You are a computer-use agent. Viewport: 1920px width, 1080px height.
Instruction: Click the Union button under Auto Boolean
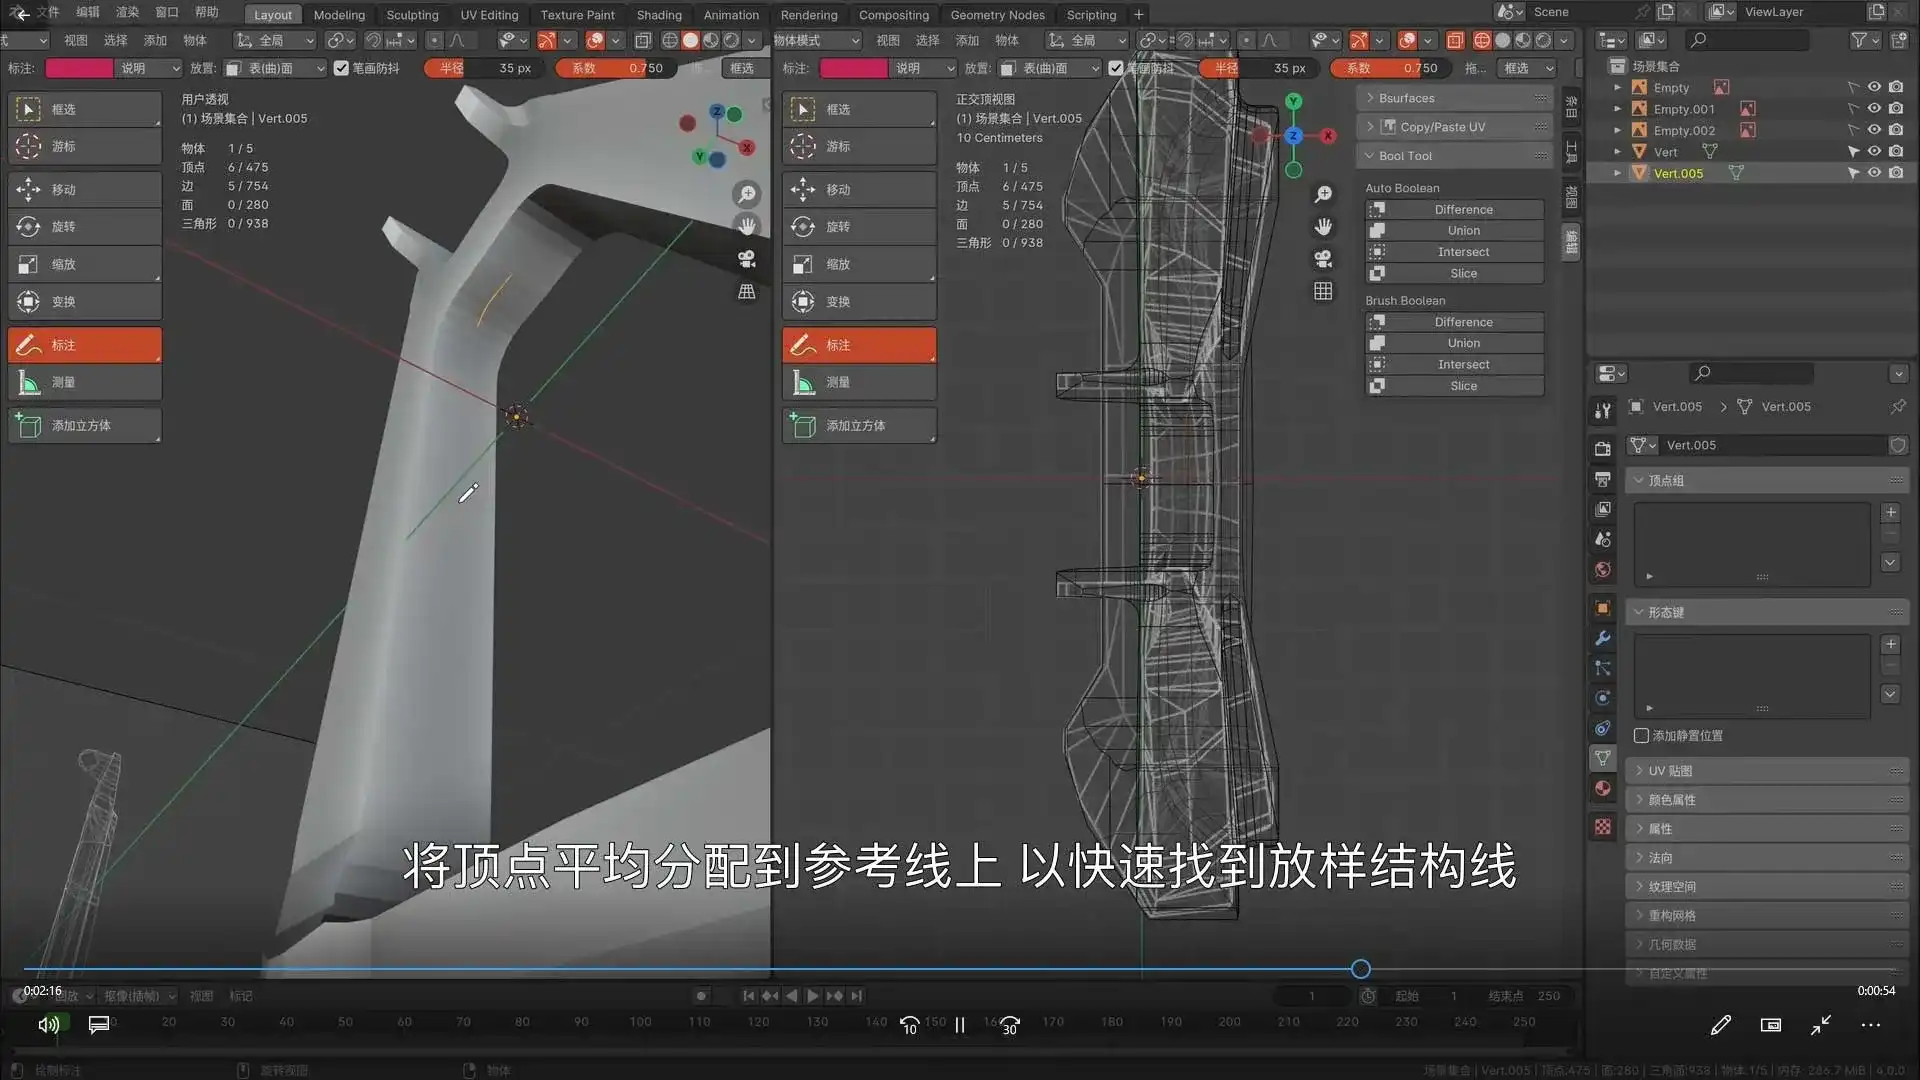pyautogui.click(x=1462, y=230)
